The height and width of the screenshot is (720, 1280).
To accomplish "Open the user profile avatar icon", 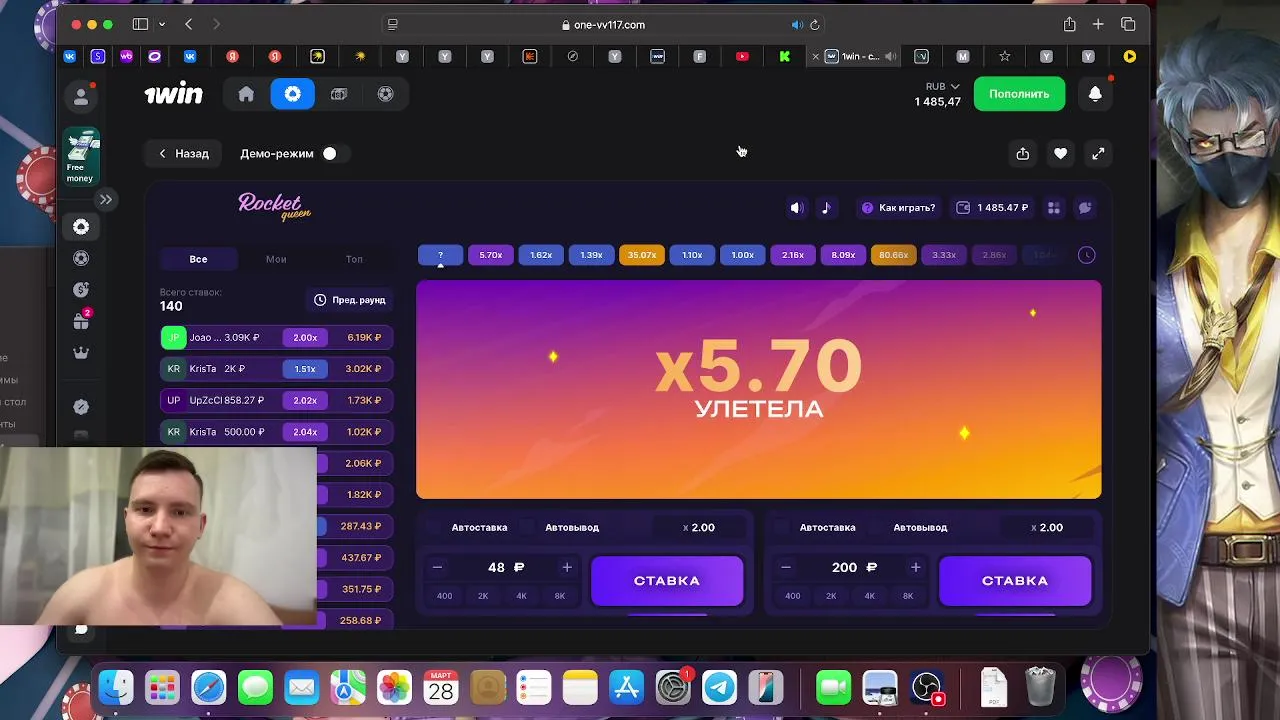I will pos(81,97).
